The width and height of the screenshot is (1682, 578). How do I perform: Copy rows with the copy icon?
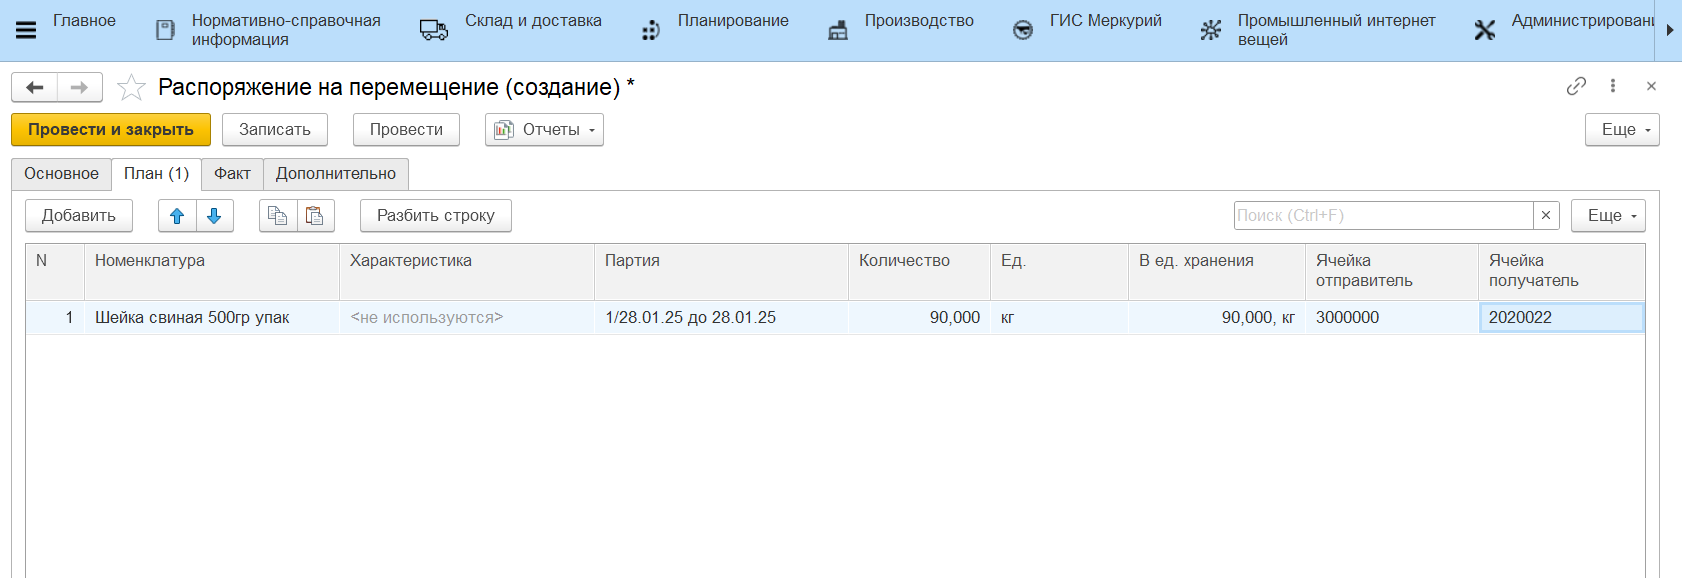pos(277,216)
